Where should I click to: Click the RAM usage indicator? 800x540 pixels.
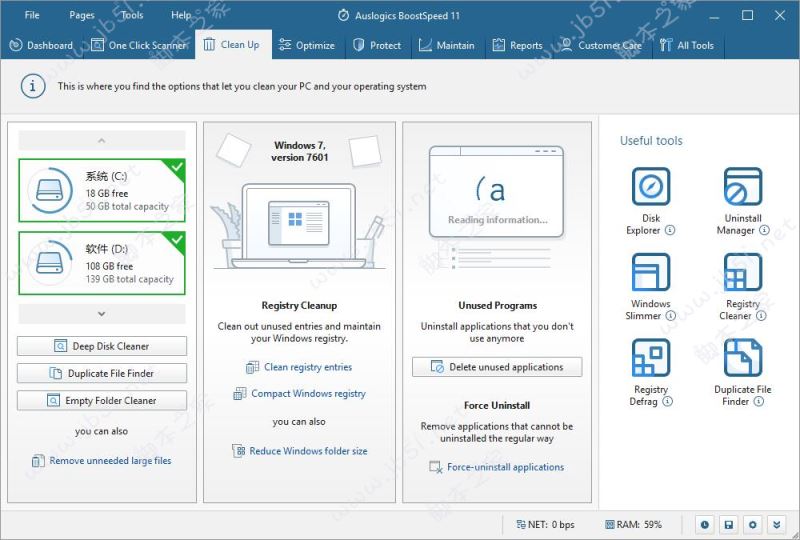click(633, 525)
